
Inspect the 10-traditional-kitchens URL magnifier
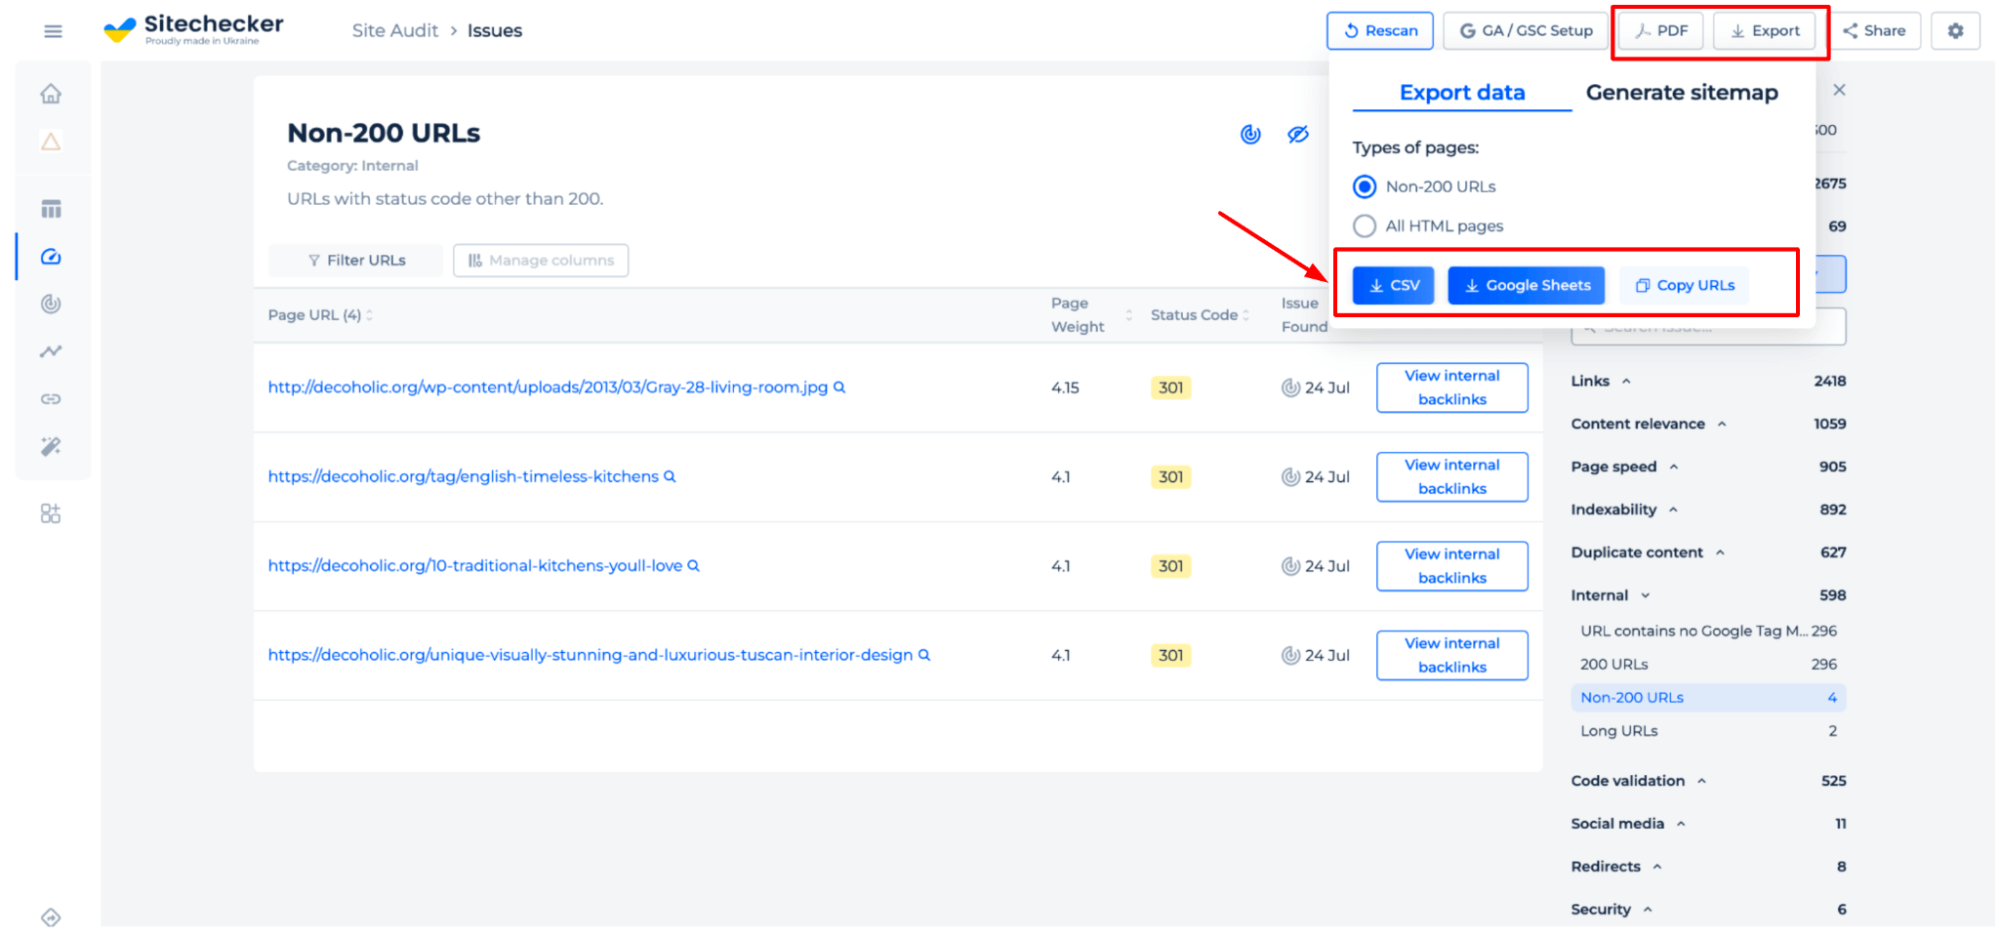693,566
